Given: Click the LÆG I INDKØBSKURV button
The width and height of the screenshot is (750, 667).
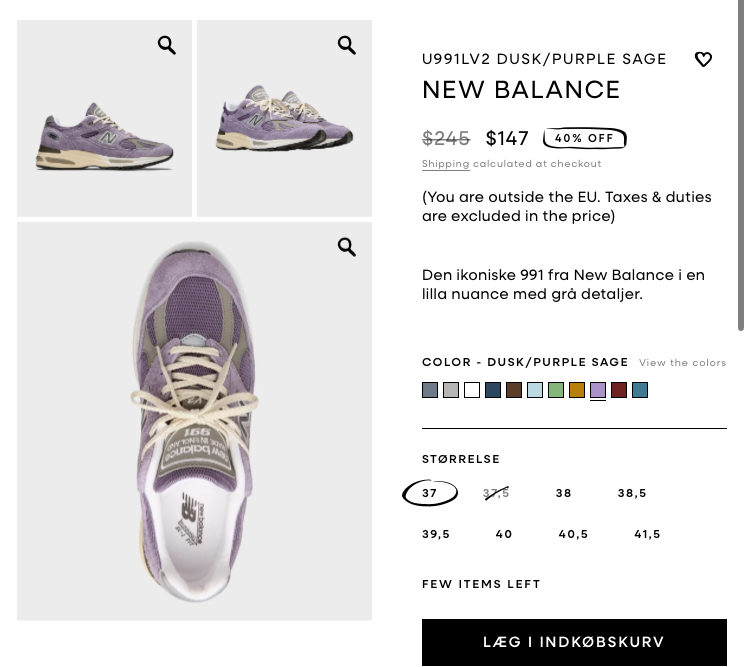Looking at the screenshot, I should coord(574,642).
